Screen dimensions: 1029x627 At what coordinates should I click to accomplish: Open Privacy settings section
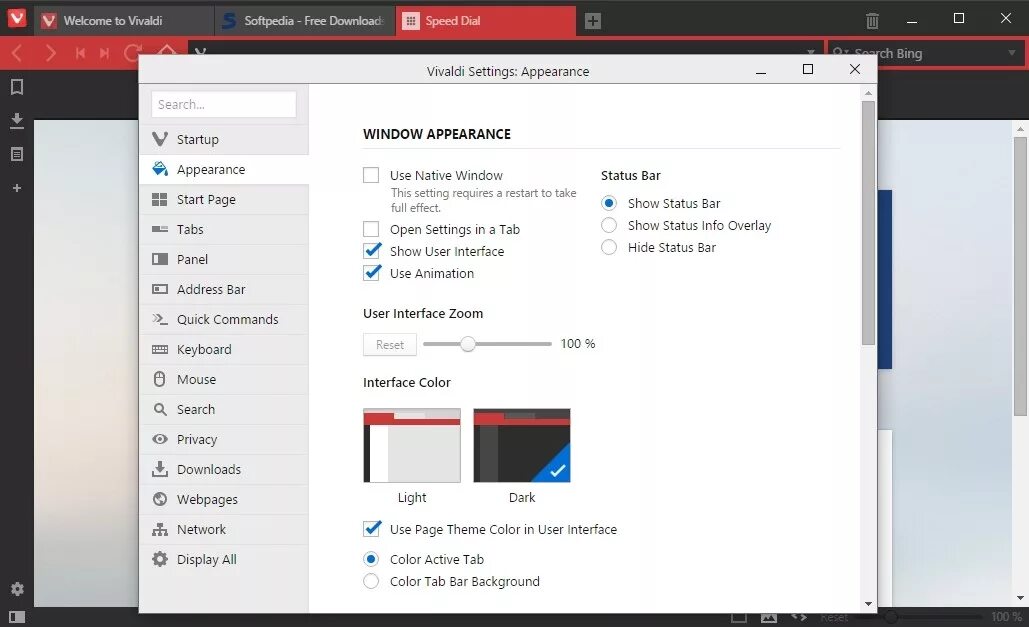pyautogui.click(x=224, y=439)
